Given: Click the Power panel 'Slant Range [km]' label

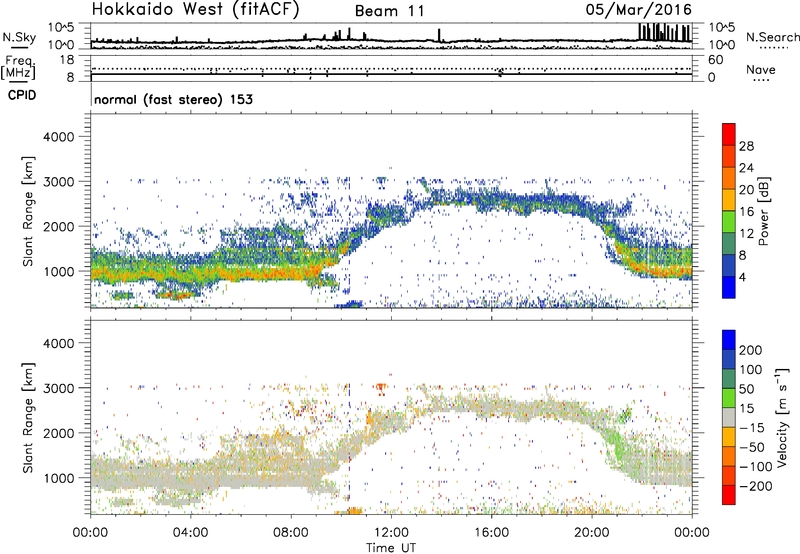Looking at the screenshot, I should click(x=28, y=211).
